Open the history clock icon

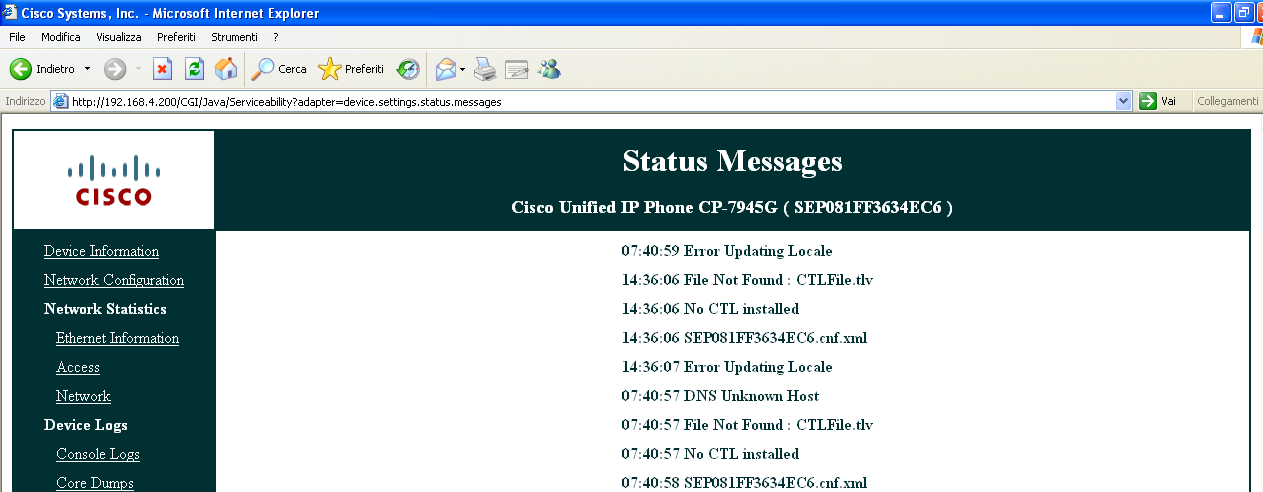point(408,69)
